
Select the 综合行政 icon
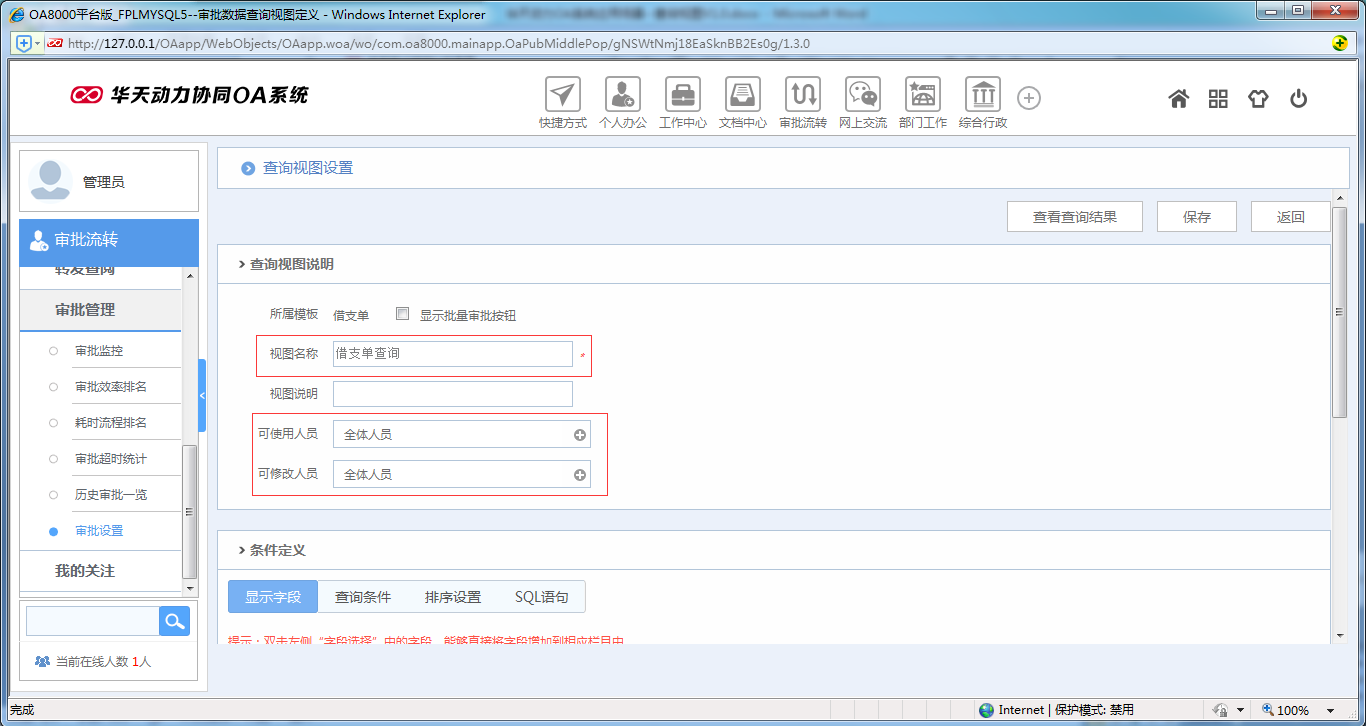point(982,95)
